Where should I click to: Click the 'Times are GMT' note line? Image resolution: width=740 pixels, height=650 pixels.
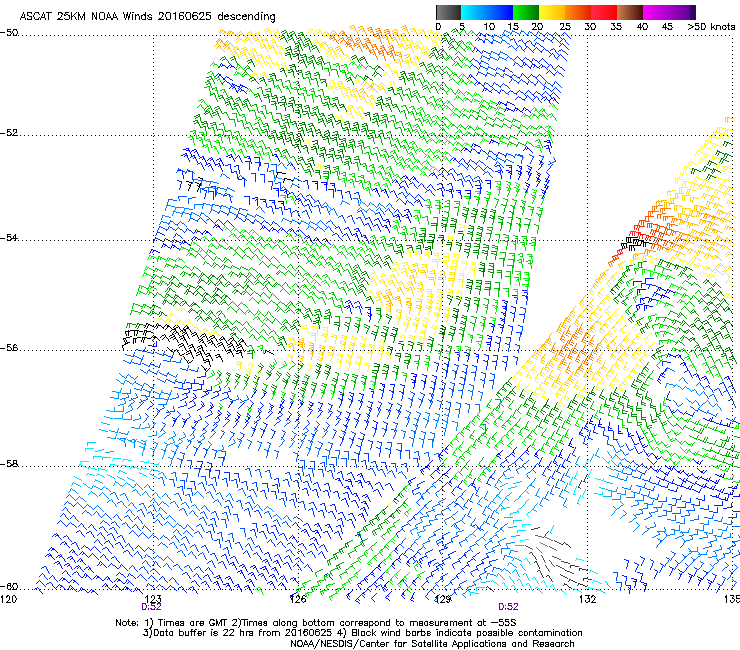coord(316,623)
